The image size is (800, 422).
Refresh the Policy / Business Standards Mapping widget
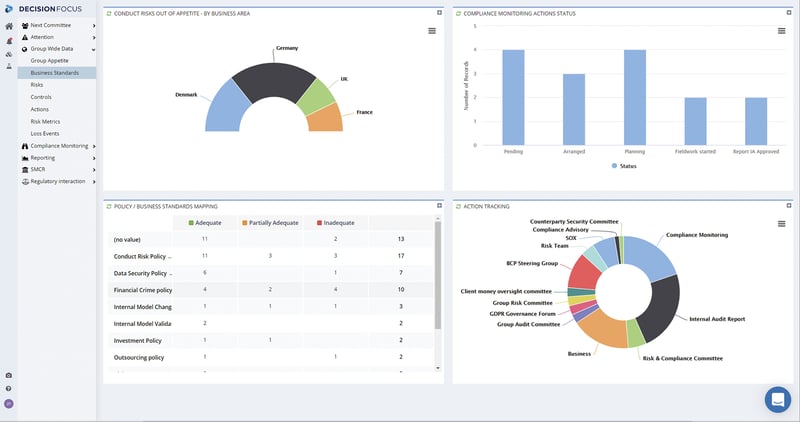(x=109, y=207)
